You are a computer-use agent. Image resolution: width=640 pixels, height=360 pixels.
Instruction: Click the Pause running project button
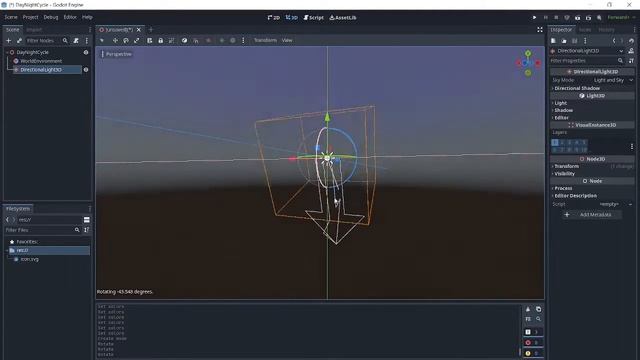point(545,18)
